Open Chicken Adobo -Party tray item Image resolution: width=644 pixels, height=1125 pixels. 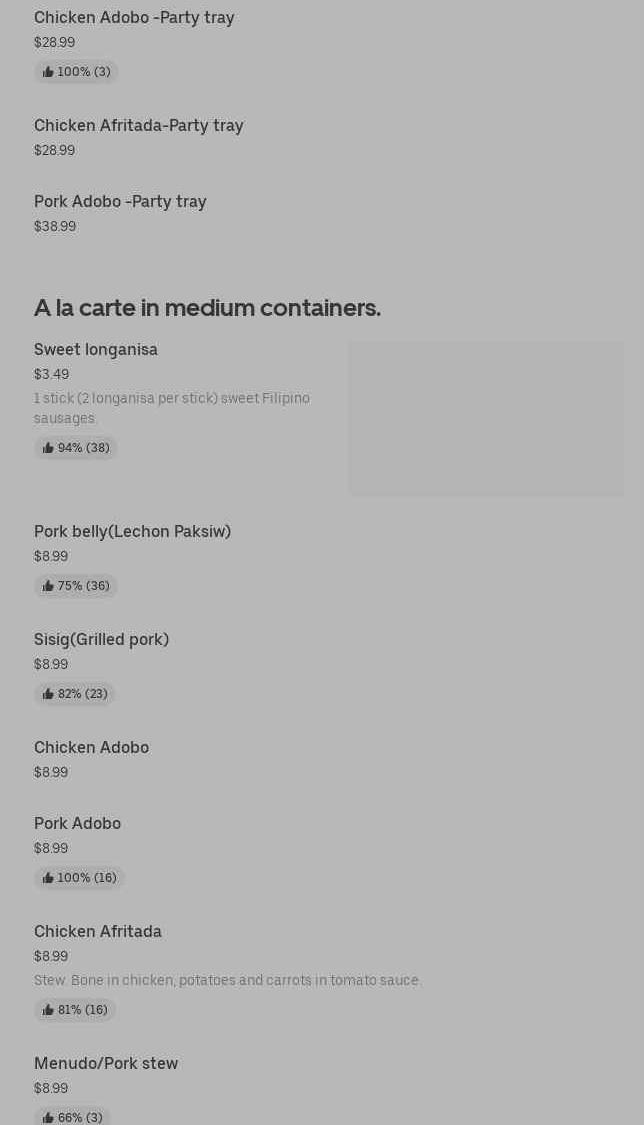[x=134, y=18]
